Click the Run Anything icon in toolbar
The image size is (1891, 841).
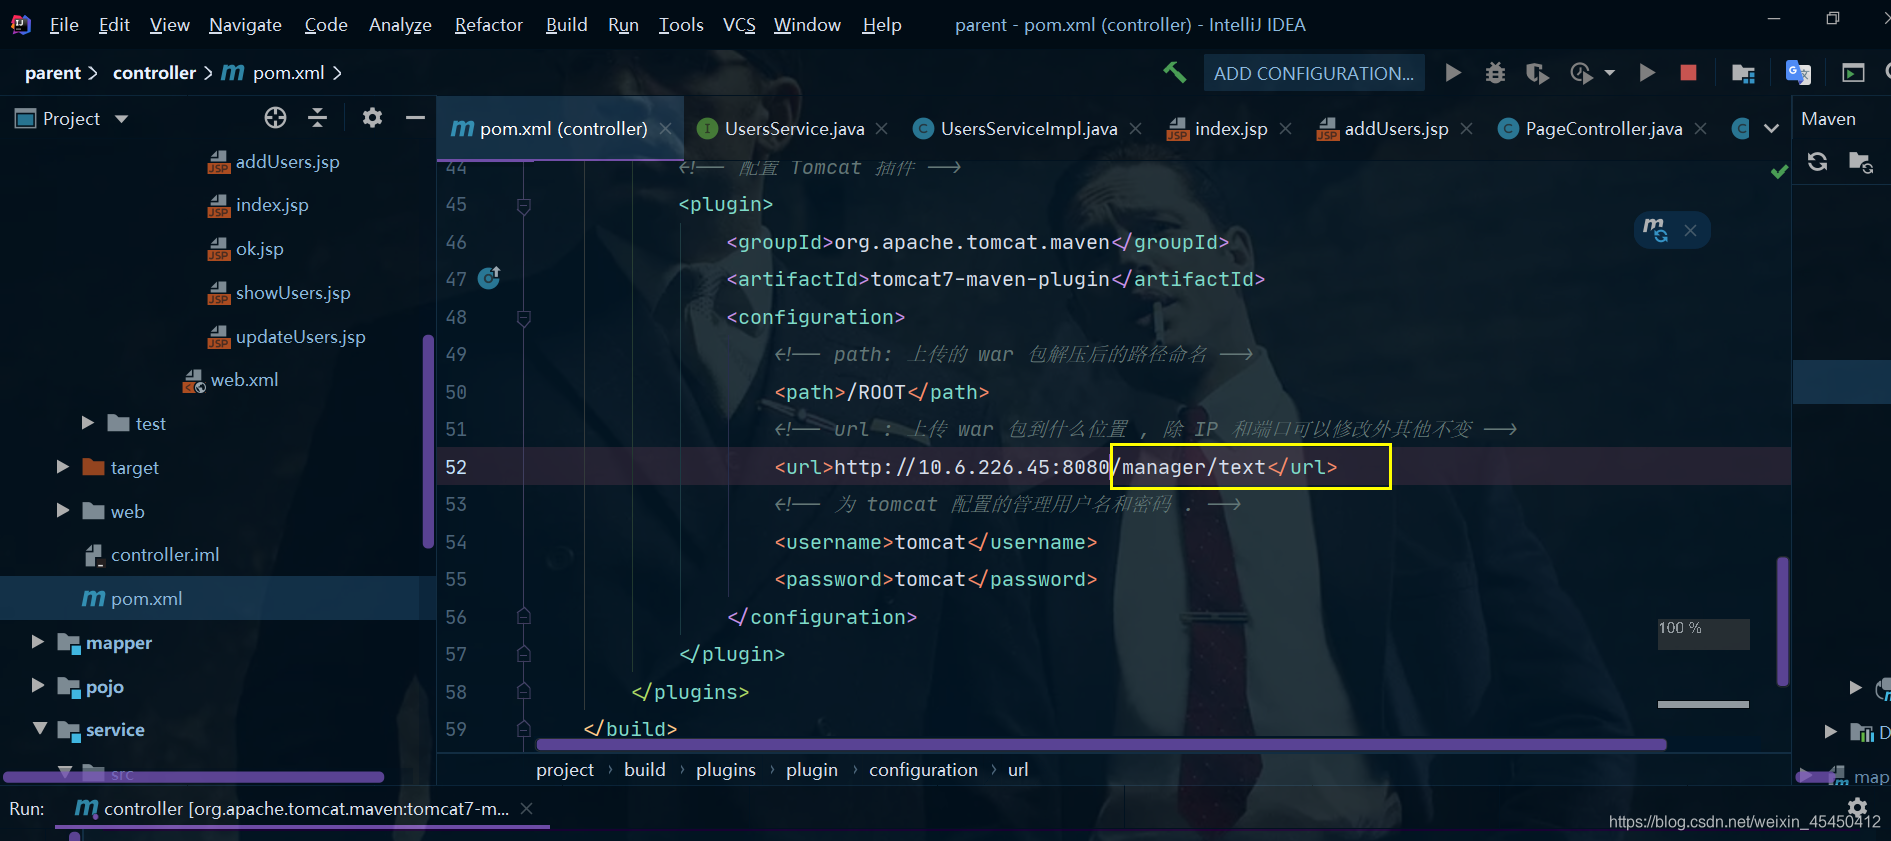(1853, 73)
